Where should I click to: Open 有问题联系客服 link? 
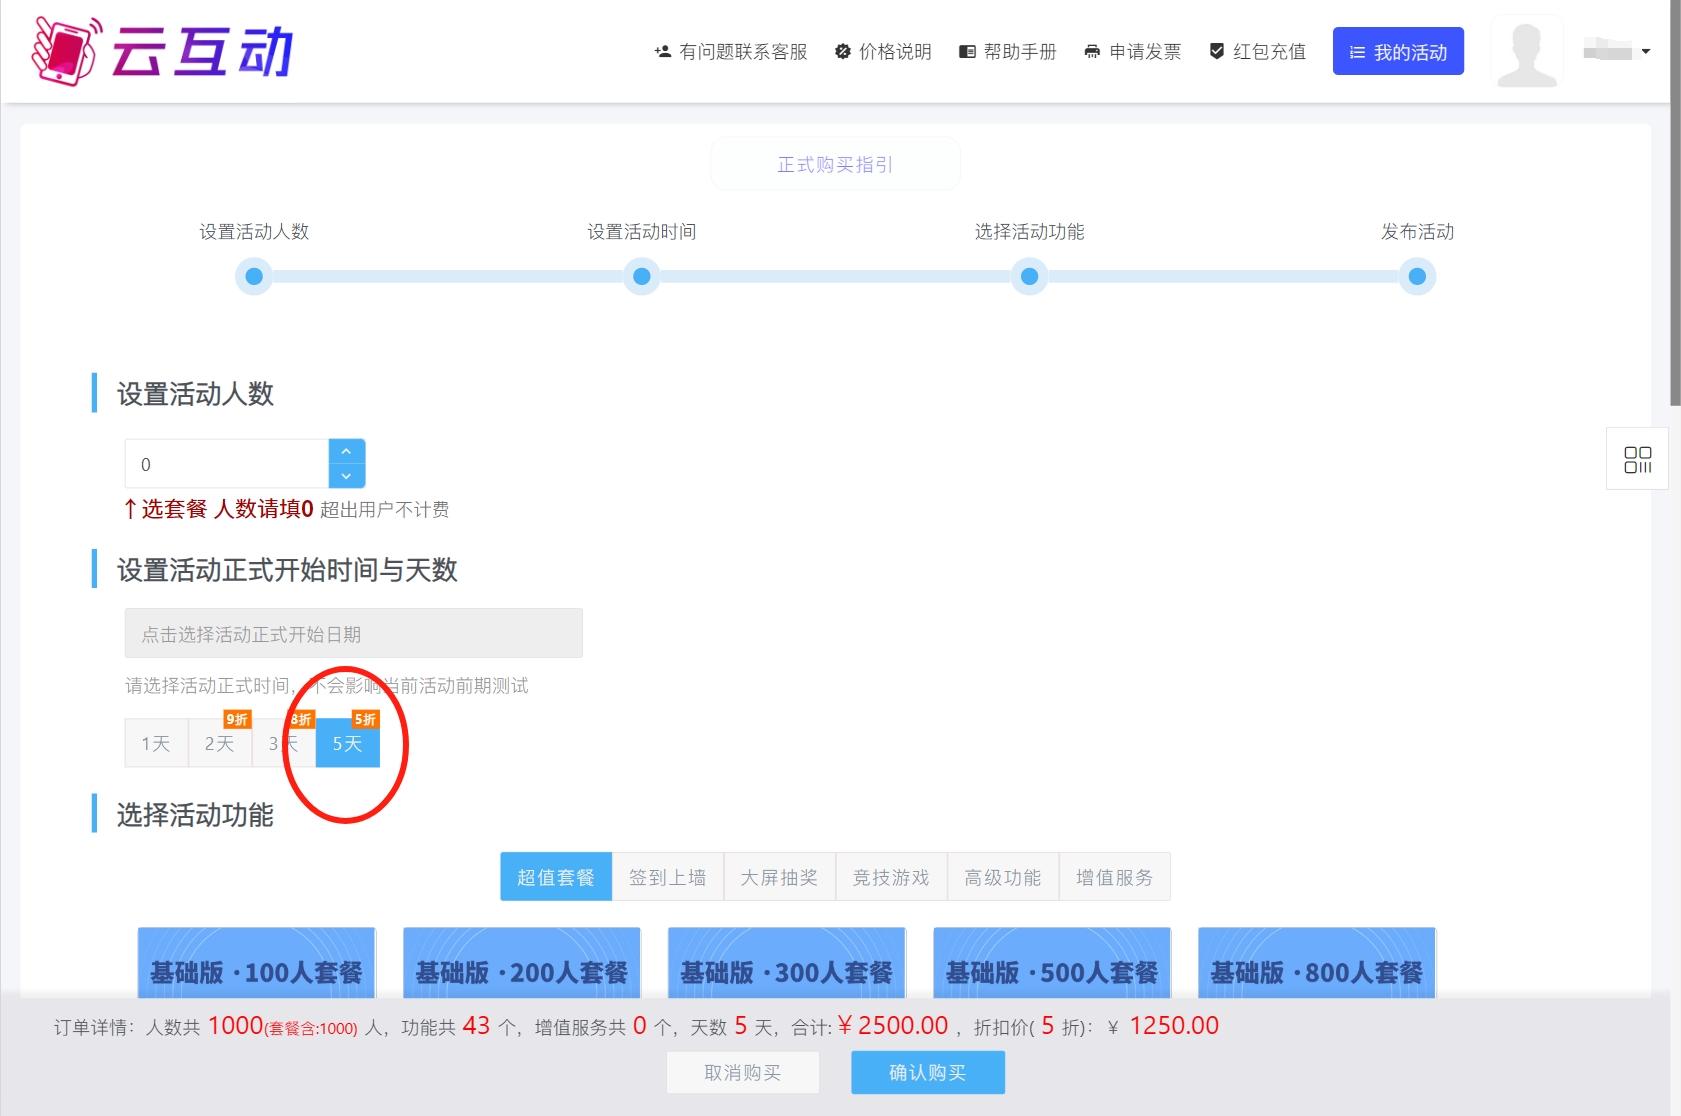pos(731,52)
